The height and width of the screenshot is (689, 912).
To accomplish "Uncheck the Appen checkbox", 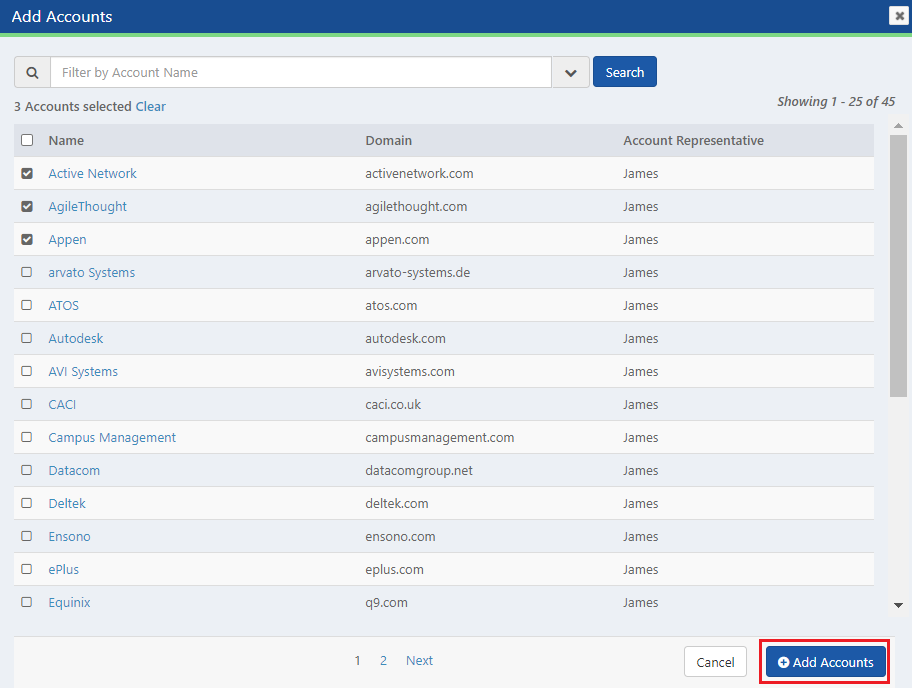I will tap(27, 240).
